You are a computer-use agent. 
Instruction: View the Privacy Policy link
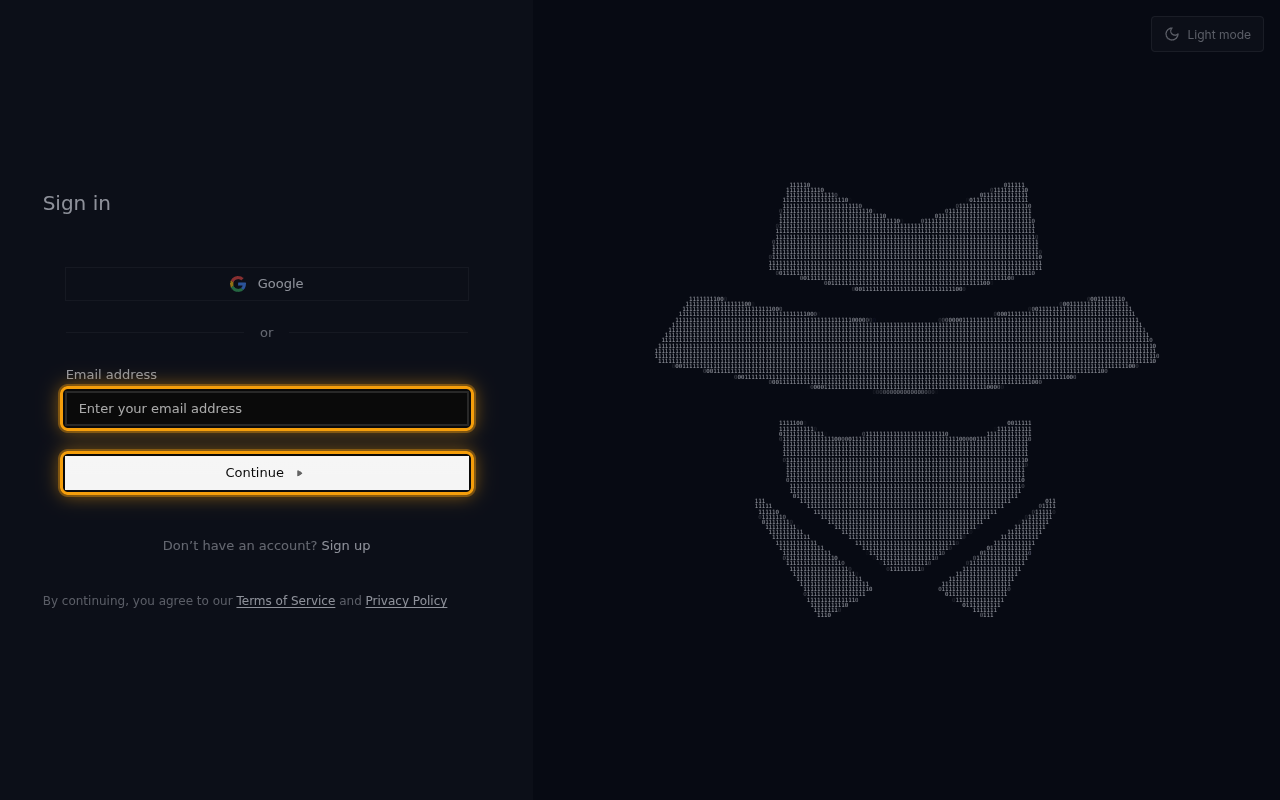(x=406, y=601)
